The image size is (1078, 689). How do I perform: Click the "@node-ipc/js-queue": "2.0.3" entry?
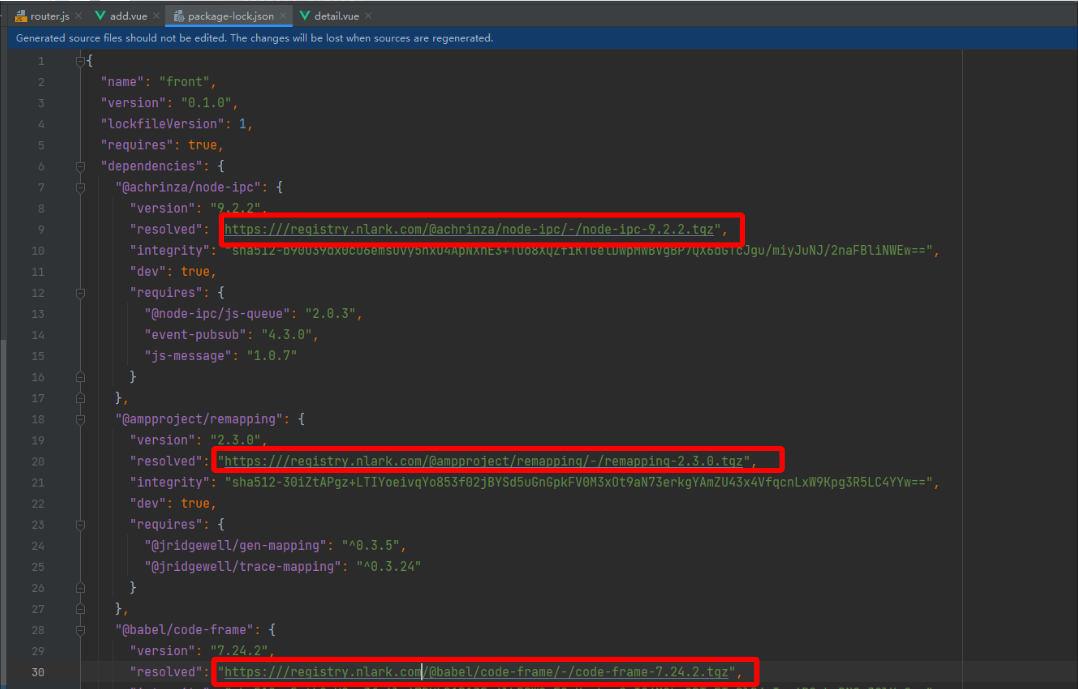pyautogui.click(x=253, y=314)
